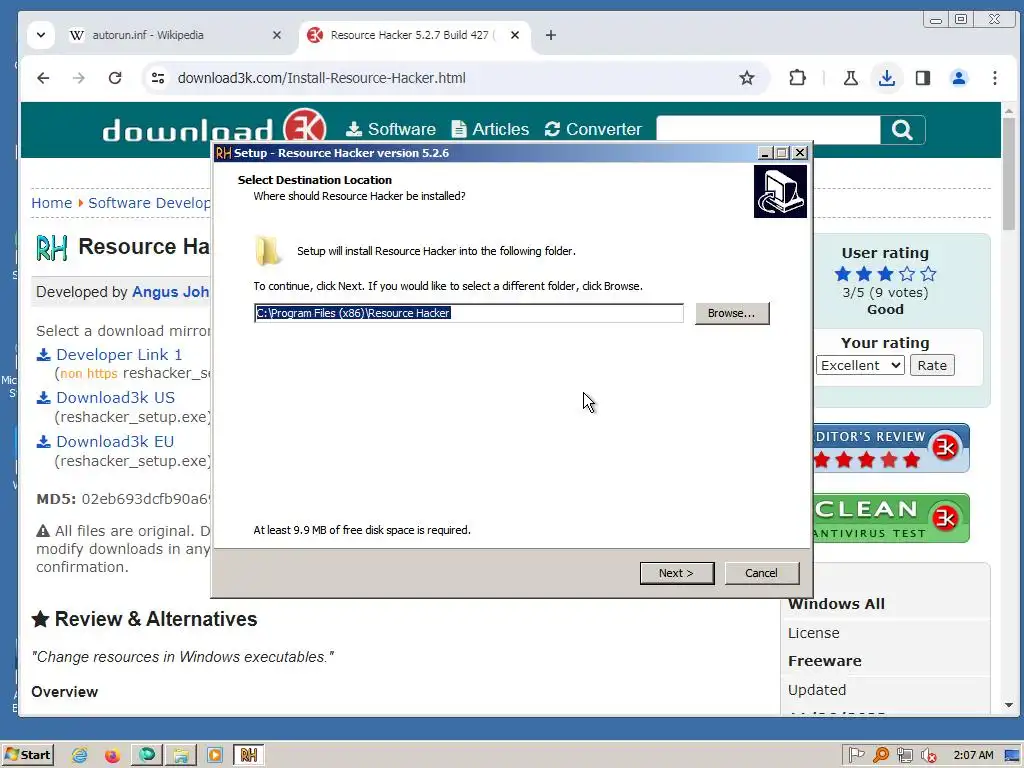Select the Resource Hacker 5.2.7 browser tab
The height and width of the screenshot is (768, 1024).
(411, 35)
